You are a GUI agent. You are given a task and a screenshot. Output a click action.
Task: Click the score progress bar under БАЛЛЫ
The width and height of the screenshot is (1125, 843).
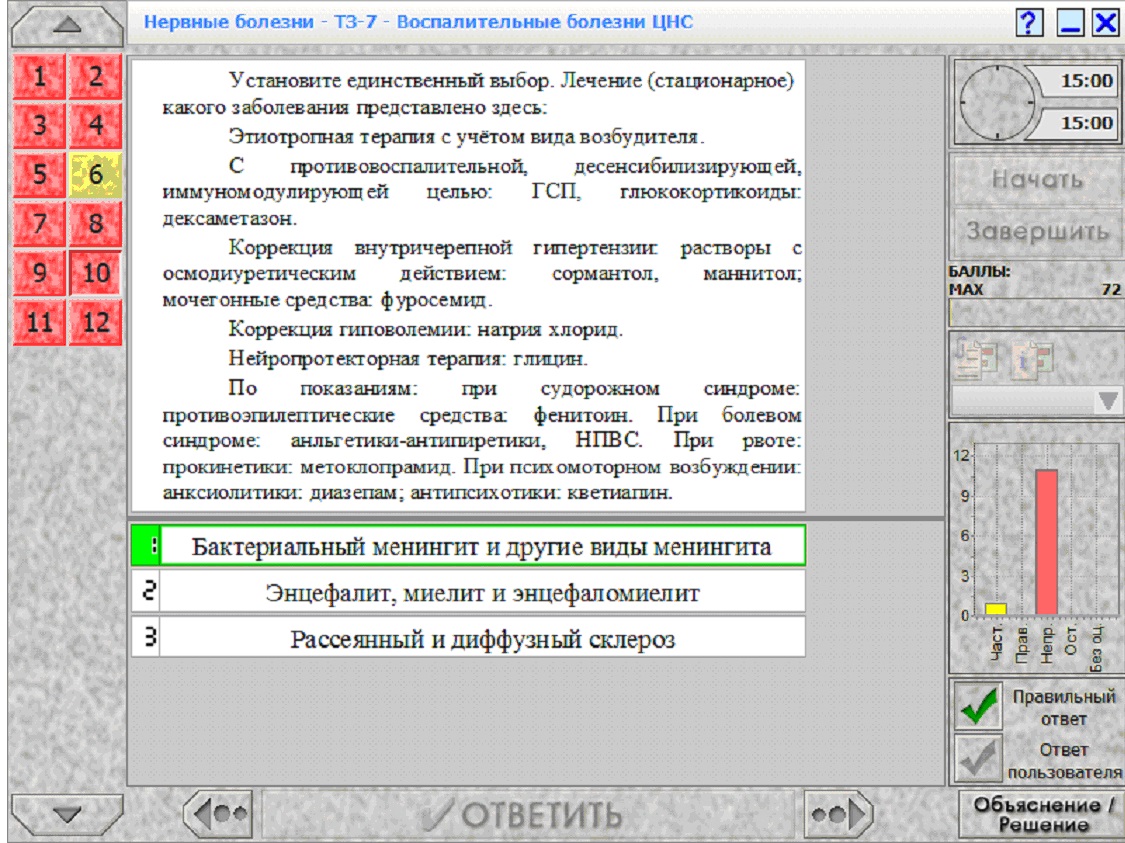click(1036, 313)
